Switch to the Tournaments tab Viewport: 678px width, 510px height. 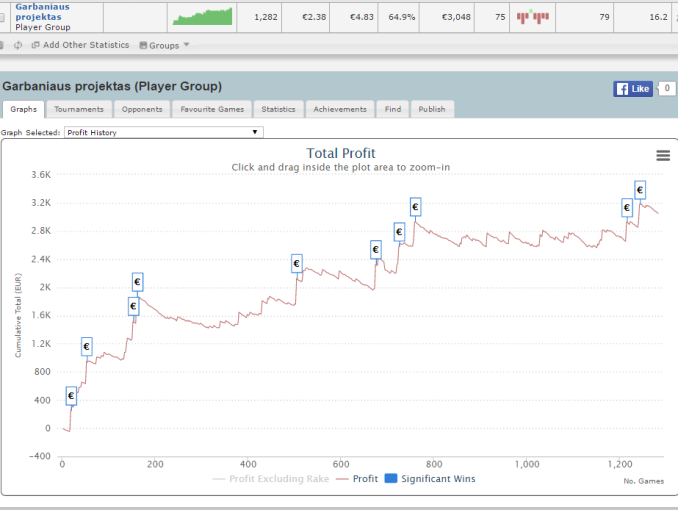click(78, 109)
